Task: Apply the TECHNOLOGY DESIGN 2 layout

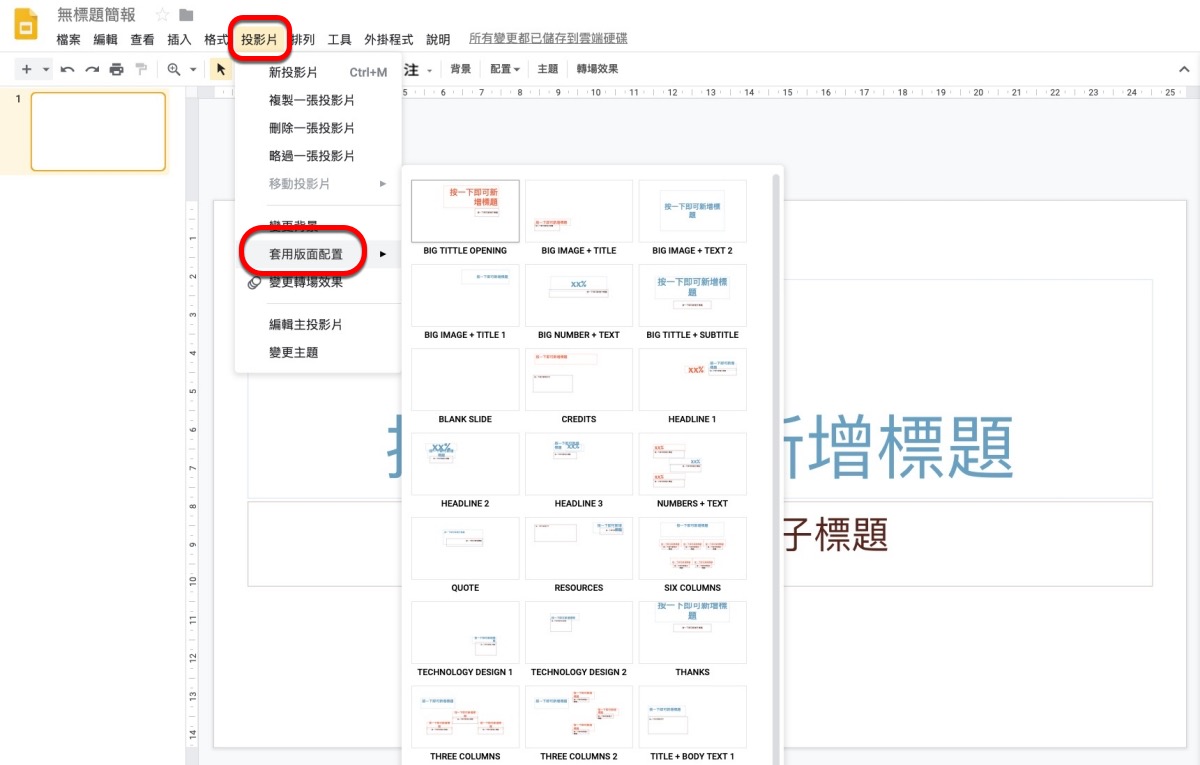Action: pos(579,632)
